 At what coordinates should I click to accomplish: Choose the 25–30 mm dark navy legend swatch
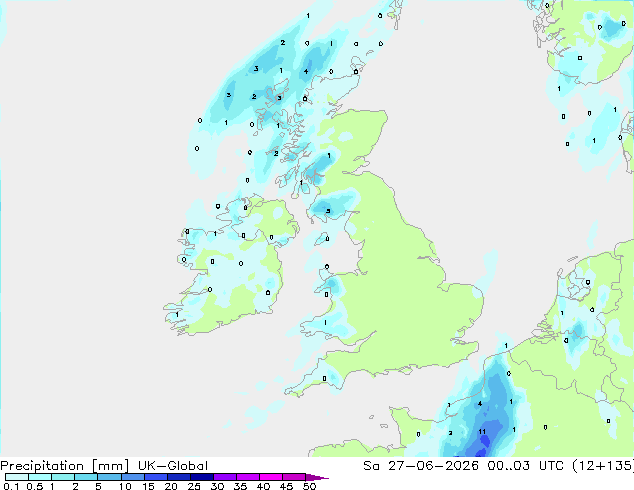coord(202,477)
